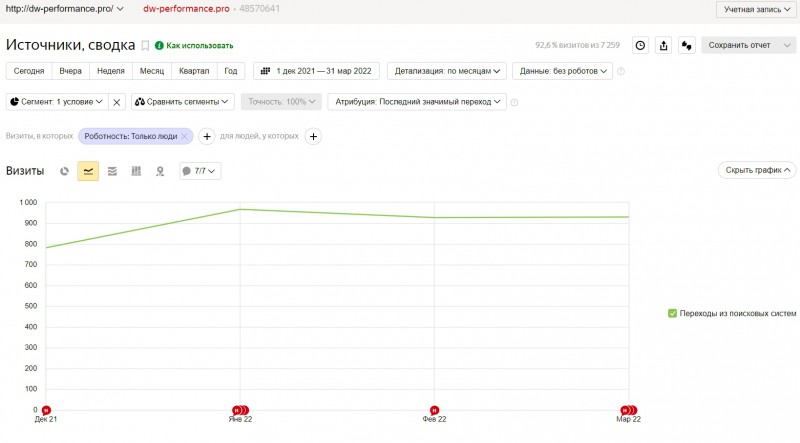Open 'Детализация: по месяцам' dropdown
This screenshot has height=443, width=800.
(447, 71)
